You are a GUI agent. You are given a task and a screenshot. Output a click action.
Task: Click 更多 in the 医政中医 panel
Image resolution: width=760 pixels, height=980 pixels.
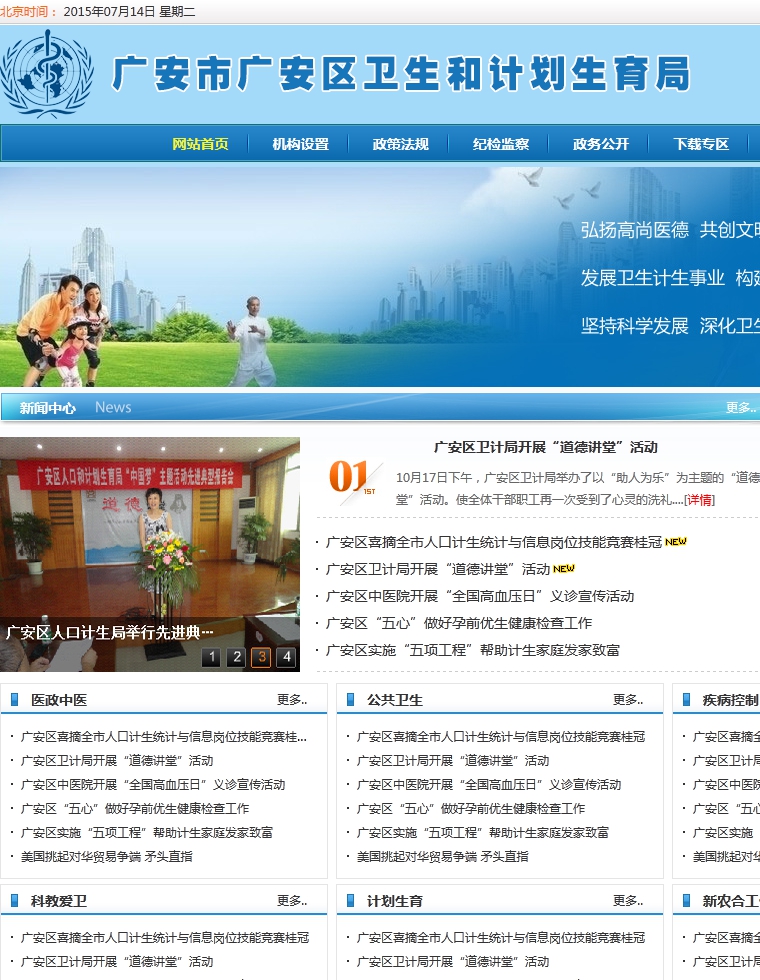tap(292, 700)
